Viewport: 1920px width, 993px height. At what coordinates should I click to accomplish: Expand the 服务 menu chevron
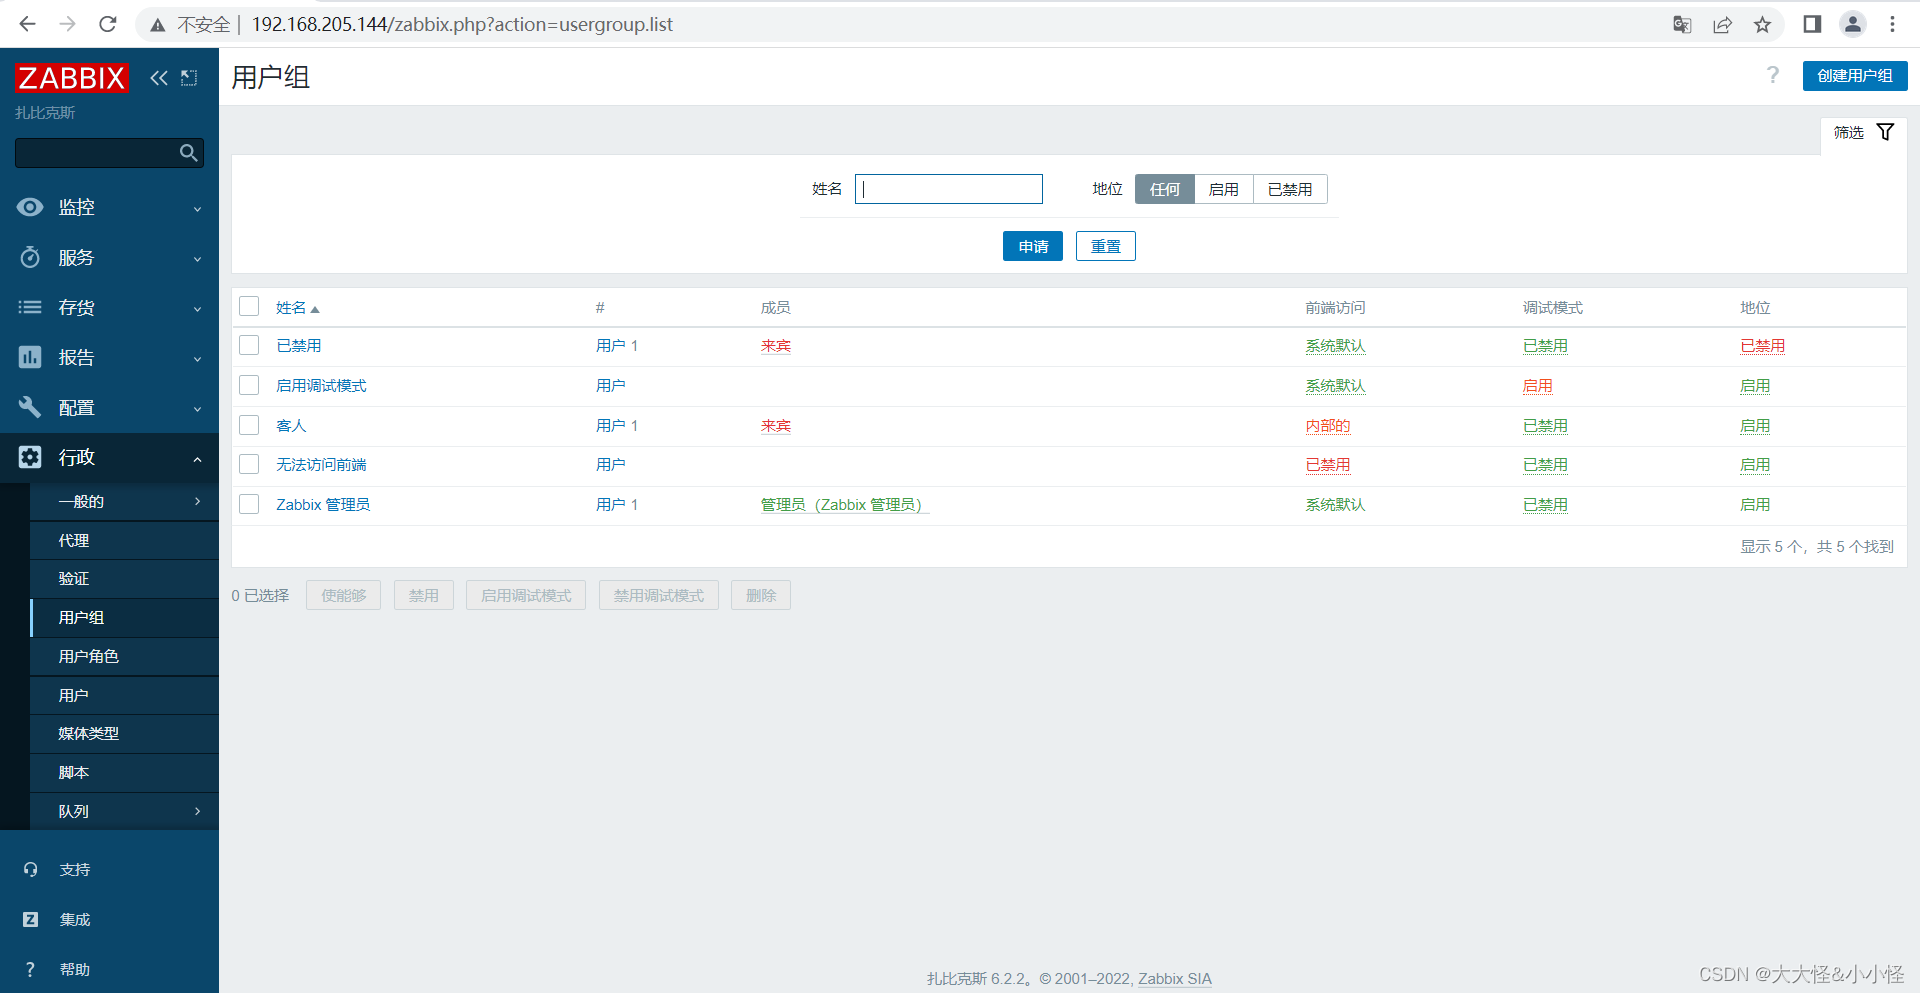click(197, 259)
